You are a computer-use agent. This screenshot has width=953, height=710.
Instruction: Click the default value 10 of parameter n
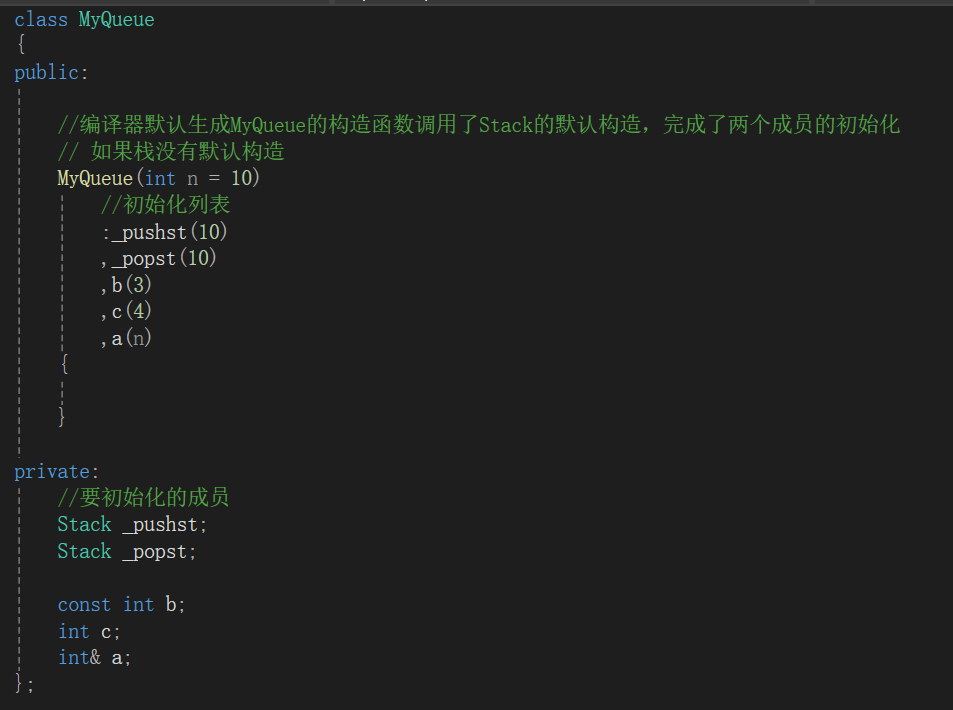coord(241,178)
